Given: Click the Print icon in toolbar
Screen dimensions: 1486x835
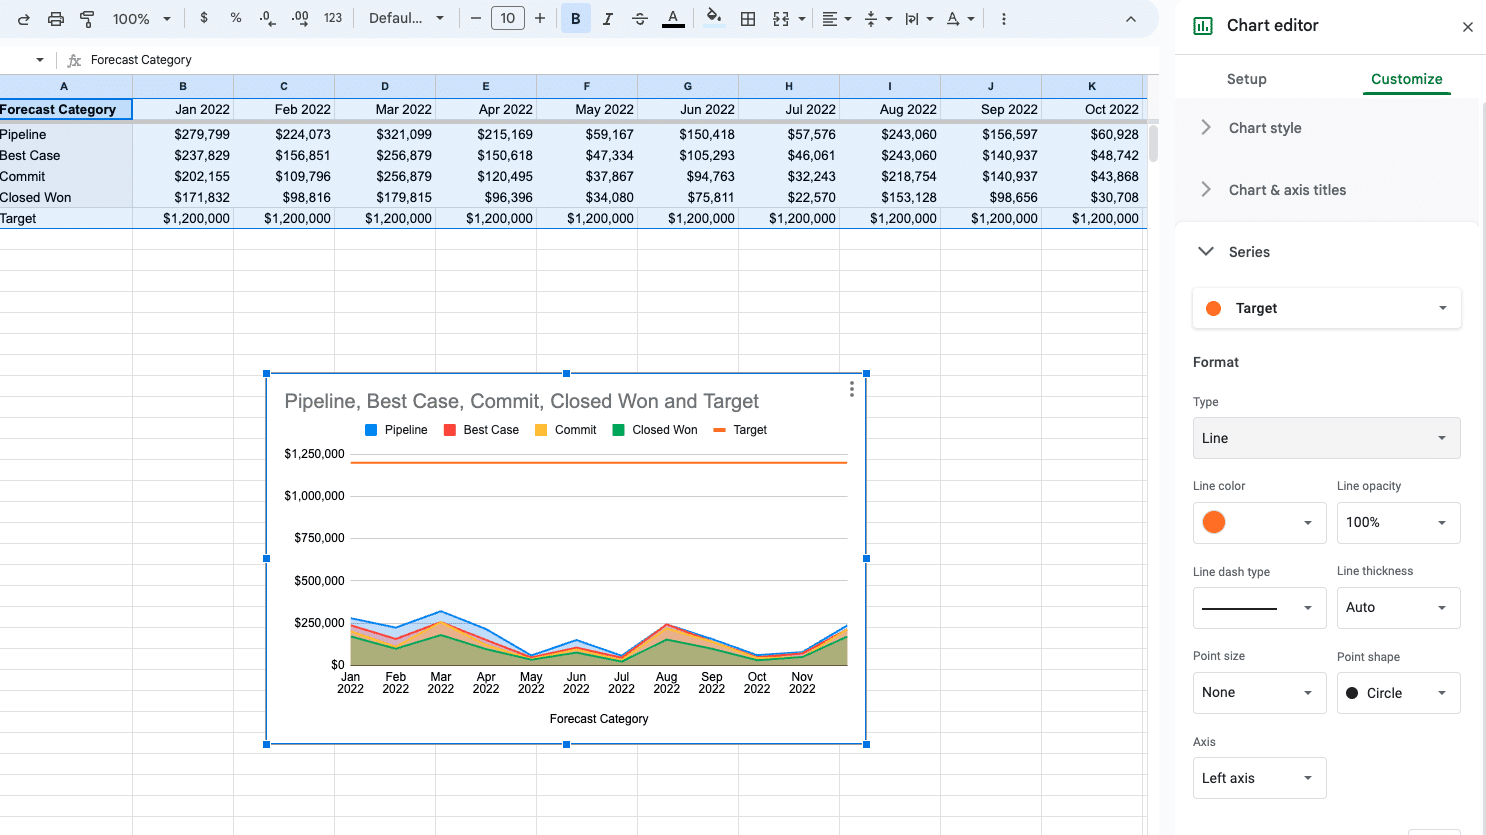Looking at the screenshot, I should tap(56, 19).
